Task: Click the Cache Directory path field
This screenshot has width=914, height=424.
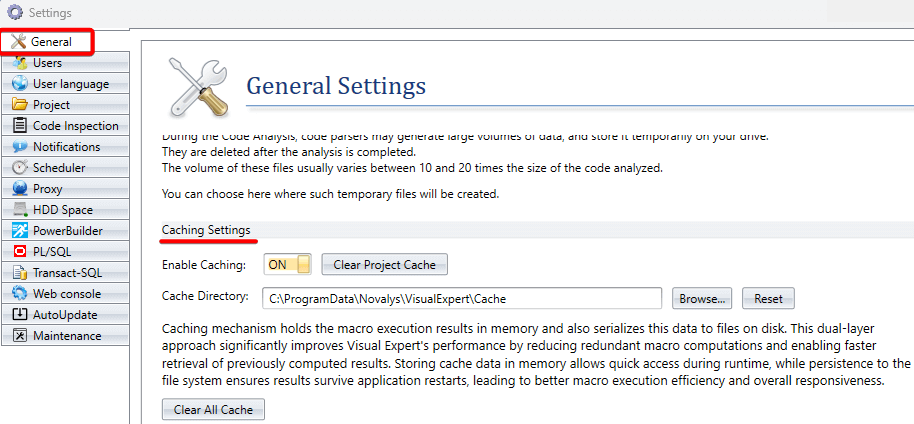Action: [462, 298]
